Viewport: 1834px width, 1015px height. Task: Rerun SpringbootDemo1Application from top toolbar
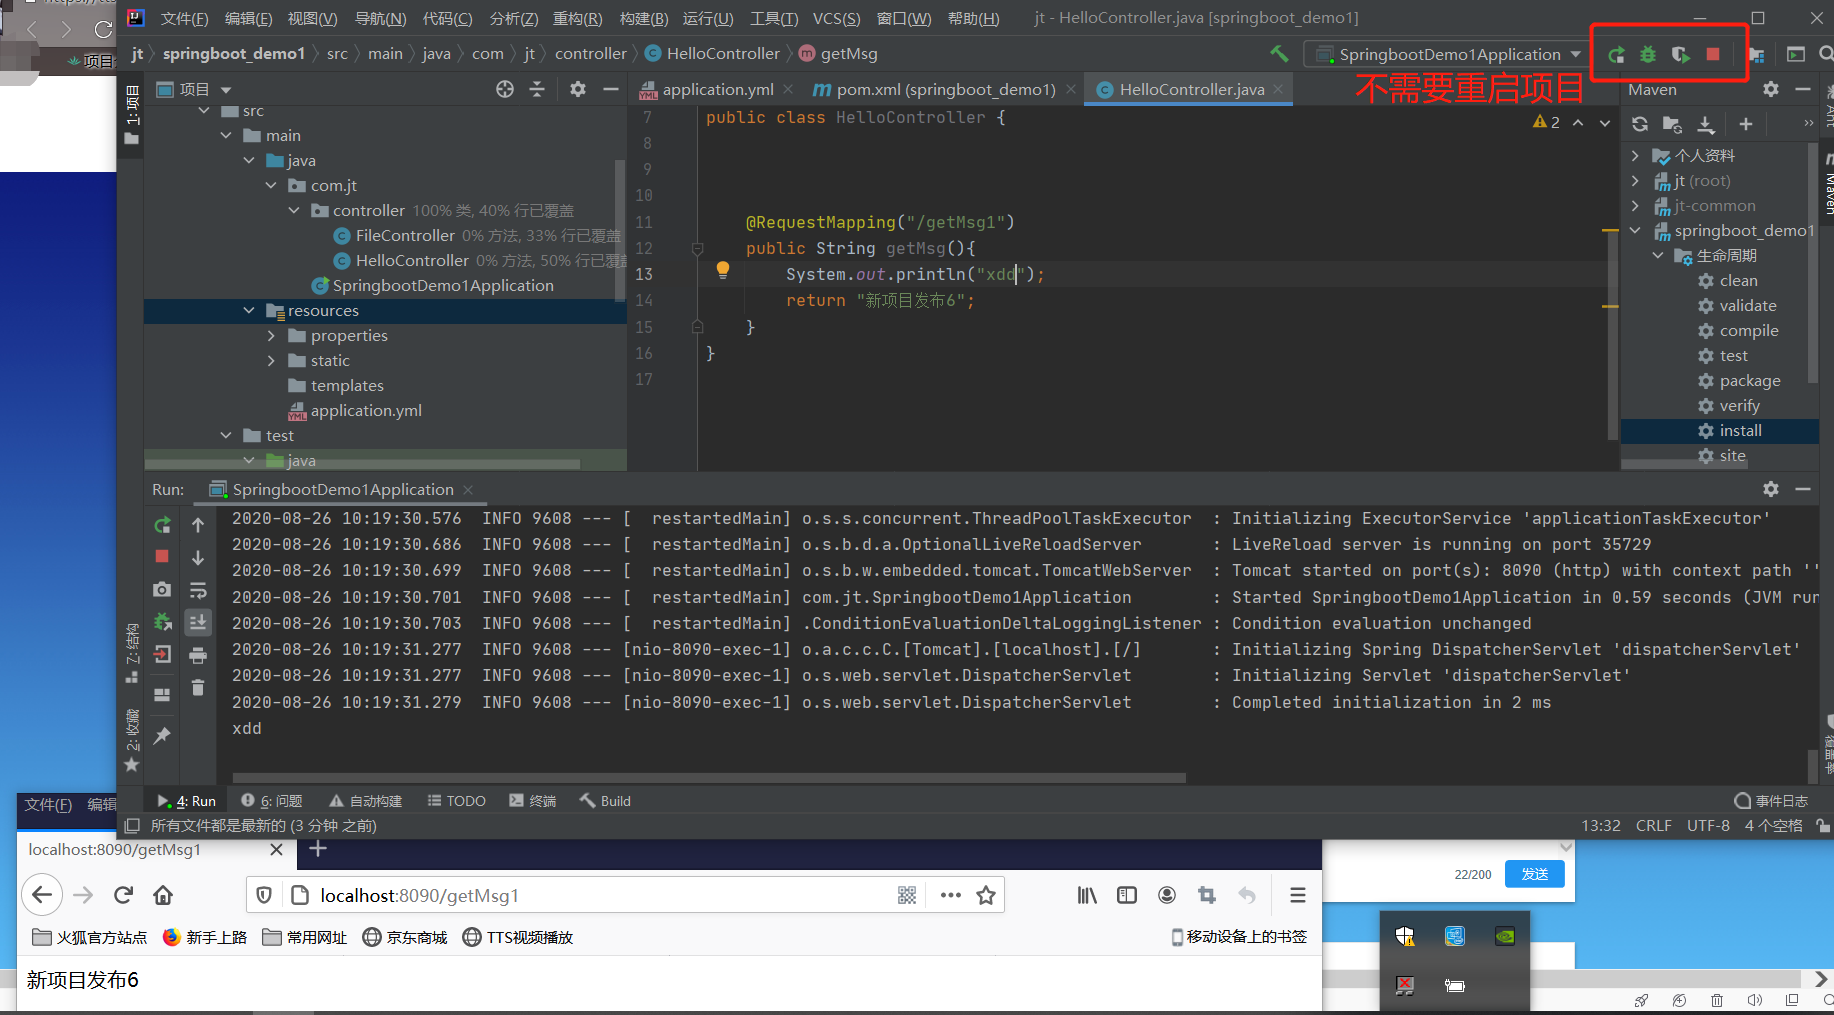(1616, 55)
